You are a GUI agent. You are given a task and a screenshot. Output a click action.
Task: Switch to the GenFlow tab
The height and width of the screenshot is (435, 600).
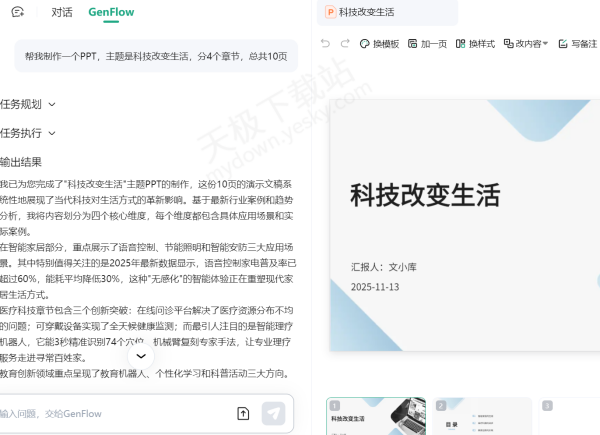tap(110, 12)
